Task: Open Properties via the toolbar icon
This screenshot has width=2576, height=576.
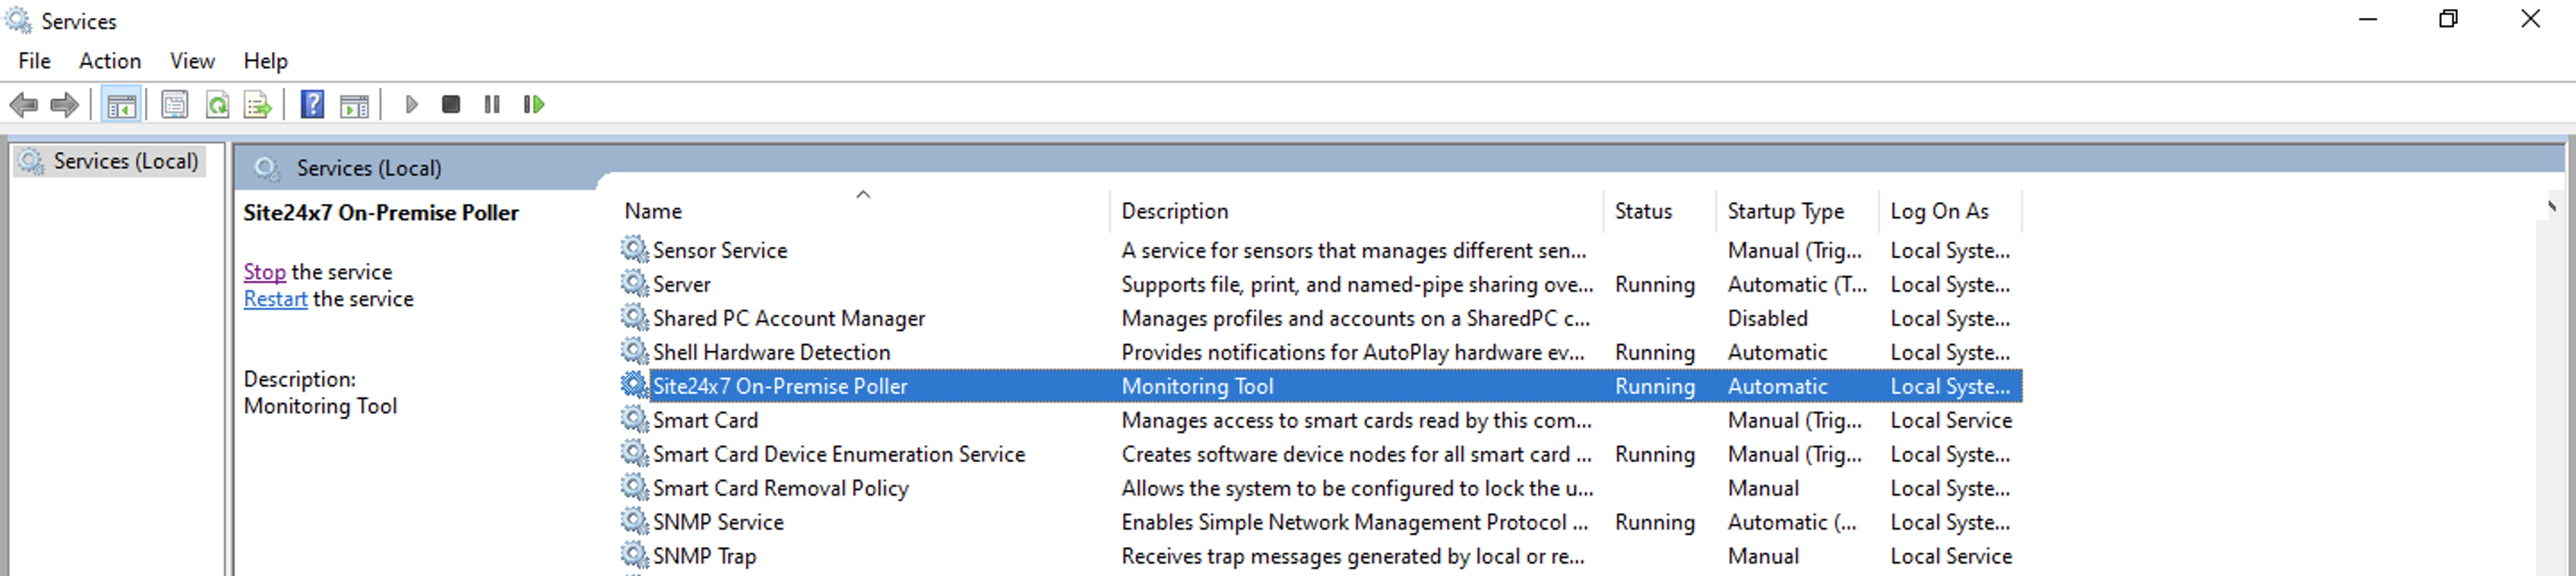Action: [175, 104]
